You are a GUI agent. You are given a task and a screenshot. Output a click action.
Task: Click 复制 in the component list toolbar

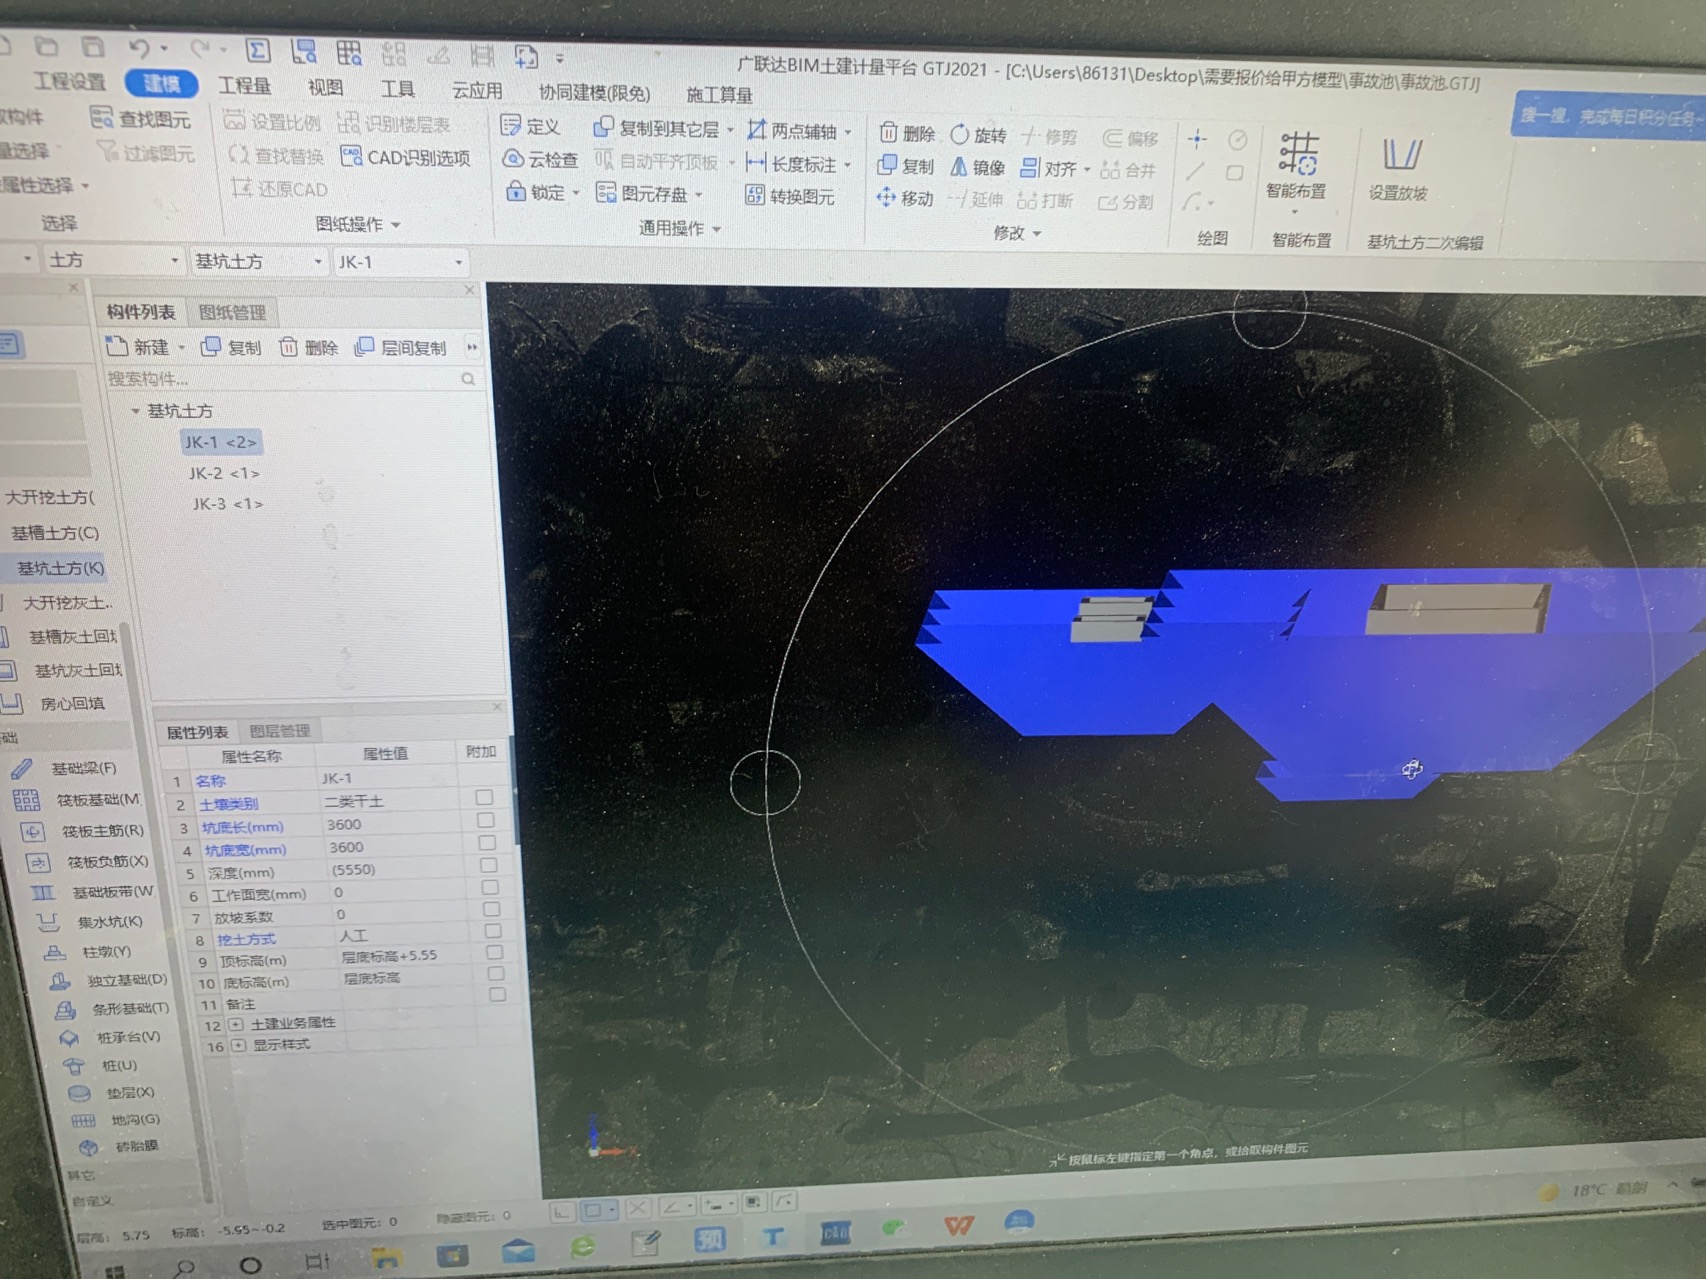(x=231, y=347)
